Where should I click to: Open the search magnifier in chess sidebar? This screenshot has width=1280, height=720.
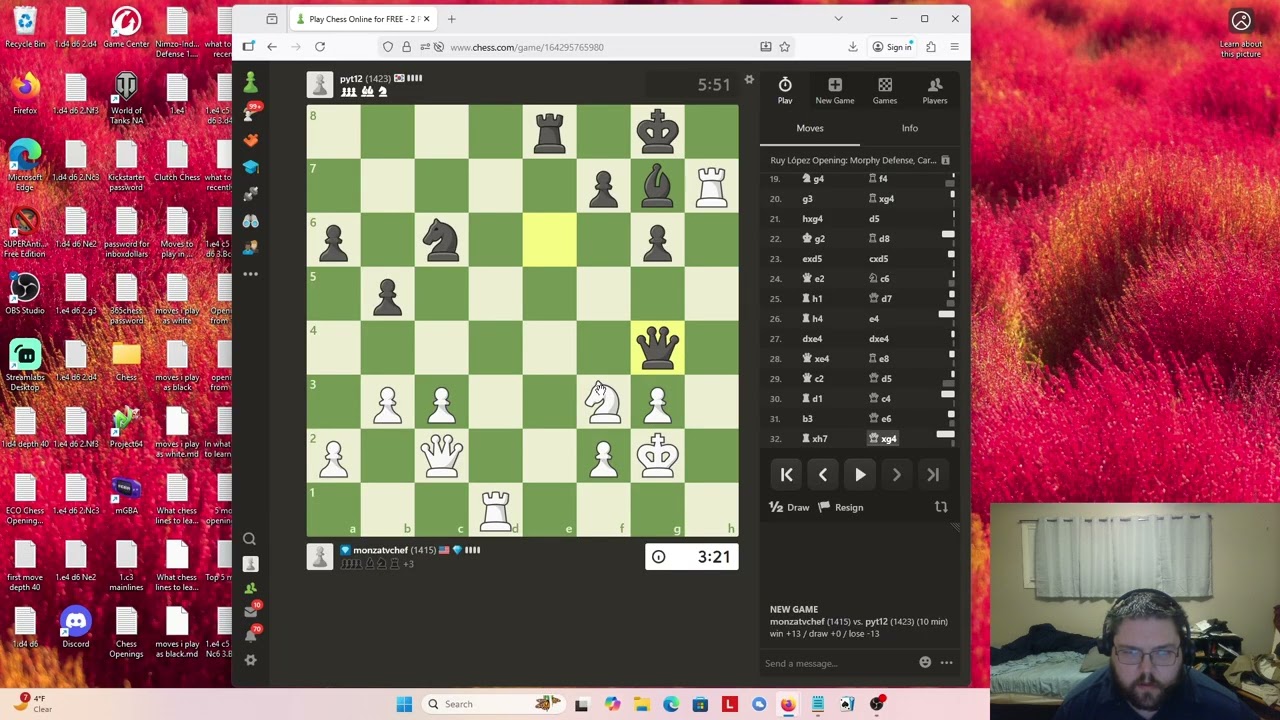[x=250, y=539]
